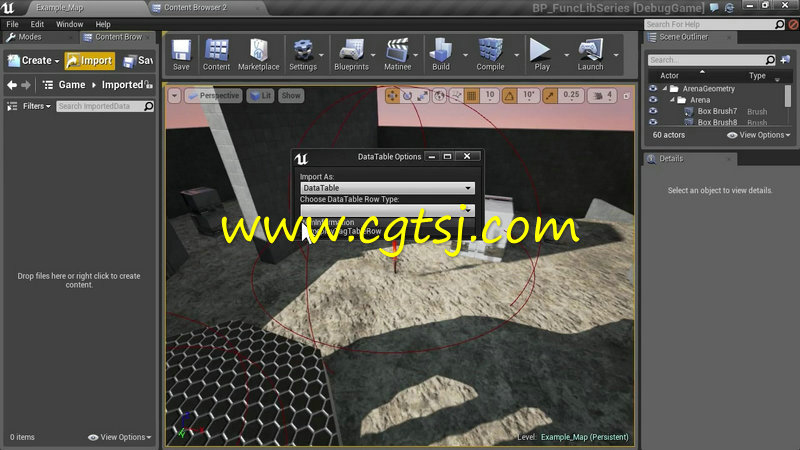Click the Matinee clapperboard icon

click(x=397, y=54)
